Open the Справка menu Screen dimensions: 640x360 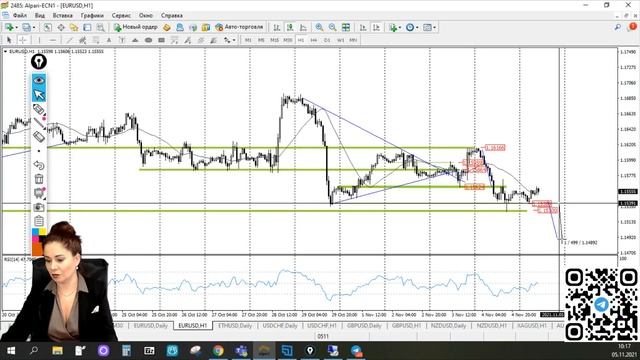[171, 16]
